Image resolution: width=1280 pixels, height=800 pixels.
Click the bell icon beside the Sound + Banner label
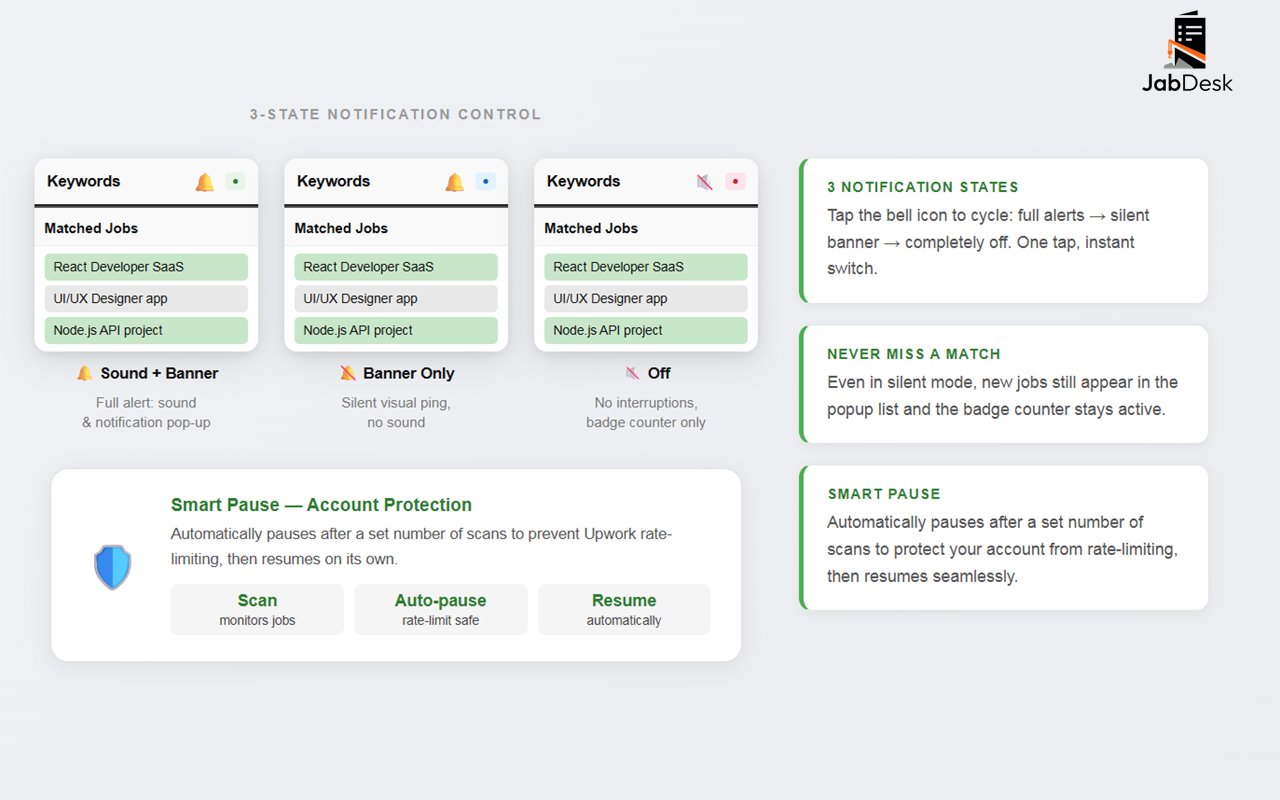pyautogui.click(x=85, y=373)
